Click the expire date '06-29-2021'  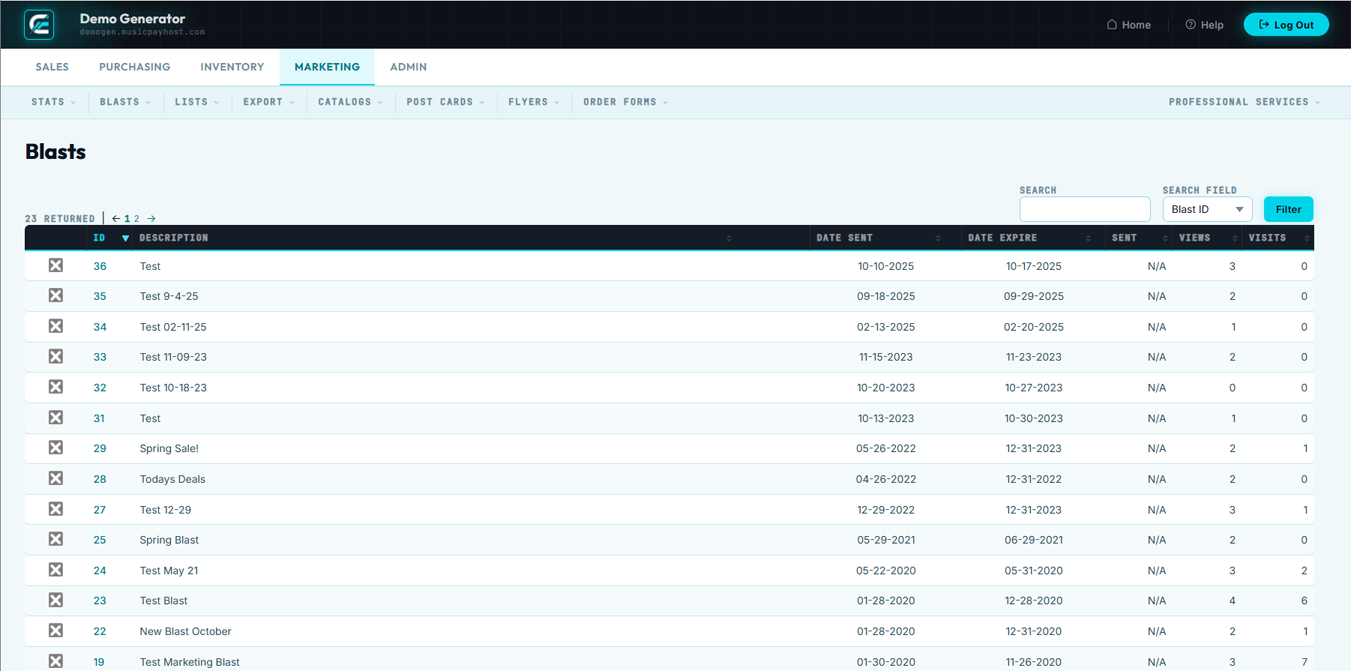tap(1034, 540)
